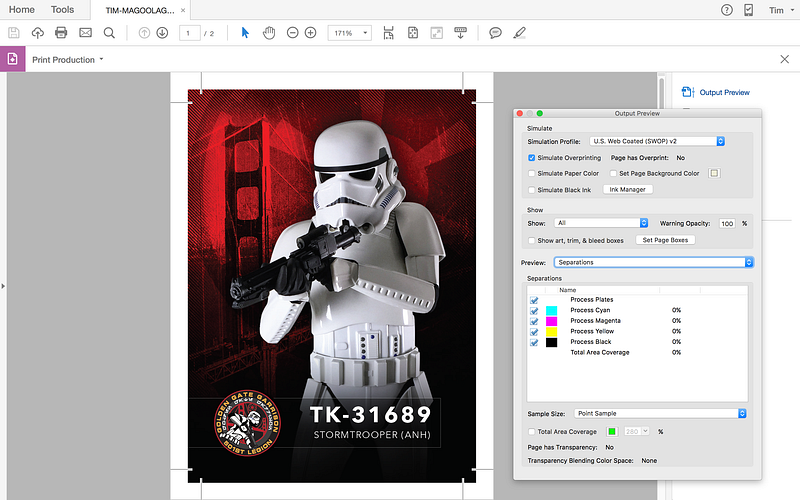Screen dimensions: 800x500
Task: Close the Print Production toolbar
Action: tap(785, 59)
